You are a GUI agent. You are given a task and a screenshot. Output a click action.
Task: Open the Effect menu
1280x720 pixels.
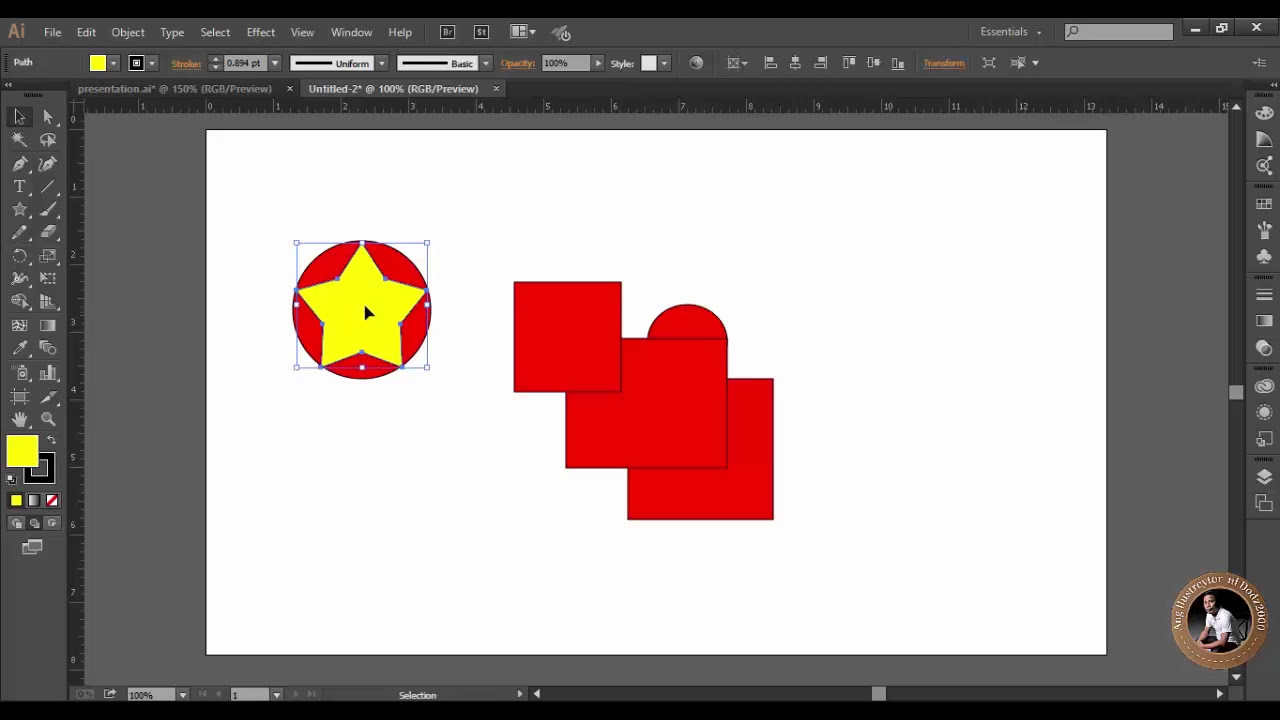(x=261, y=32)
